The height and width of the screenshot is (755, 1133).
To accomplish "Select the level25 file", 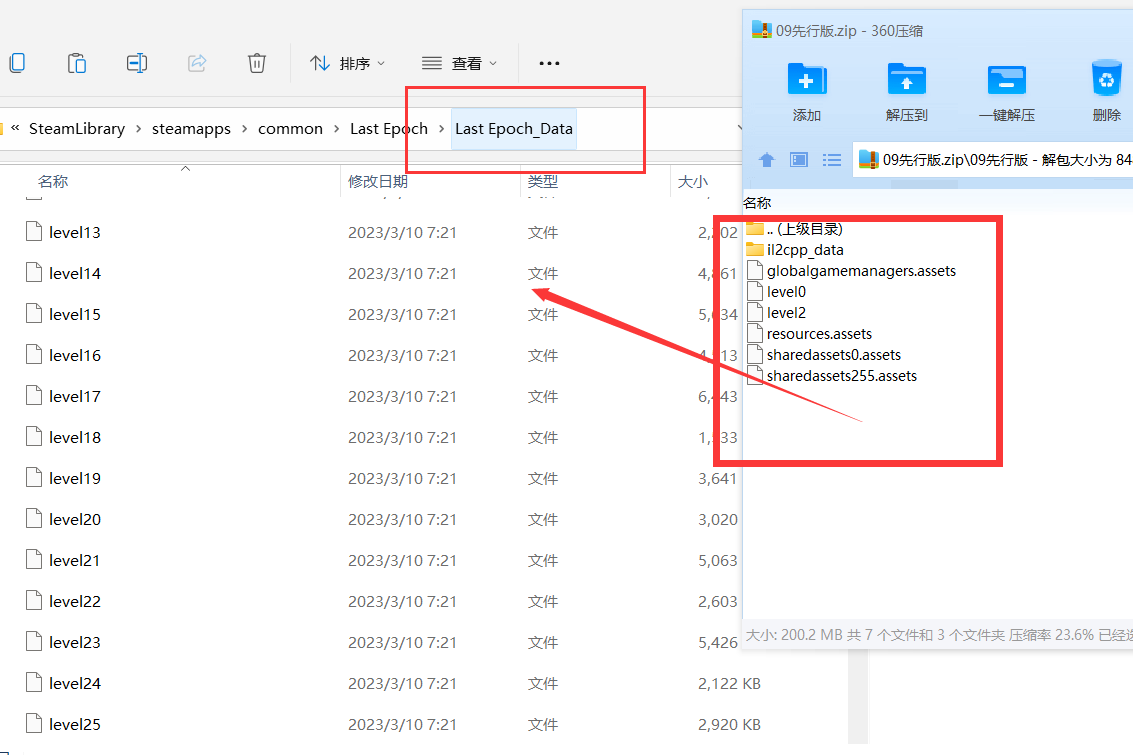I will click(x=74, y=725).
